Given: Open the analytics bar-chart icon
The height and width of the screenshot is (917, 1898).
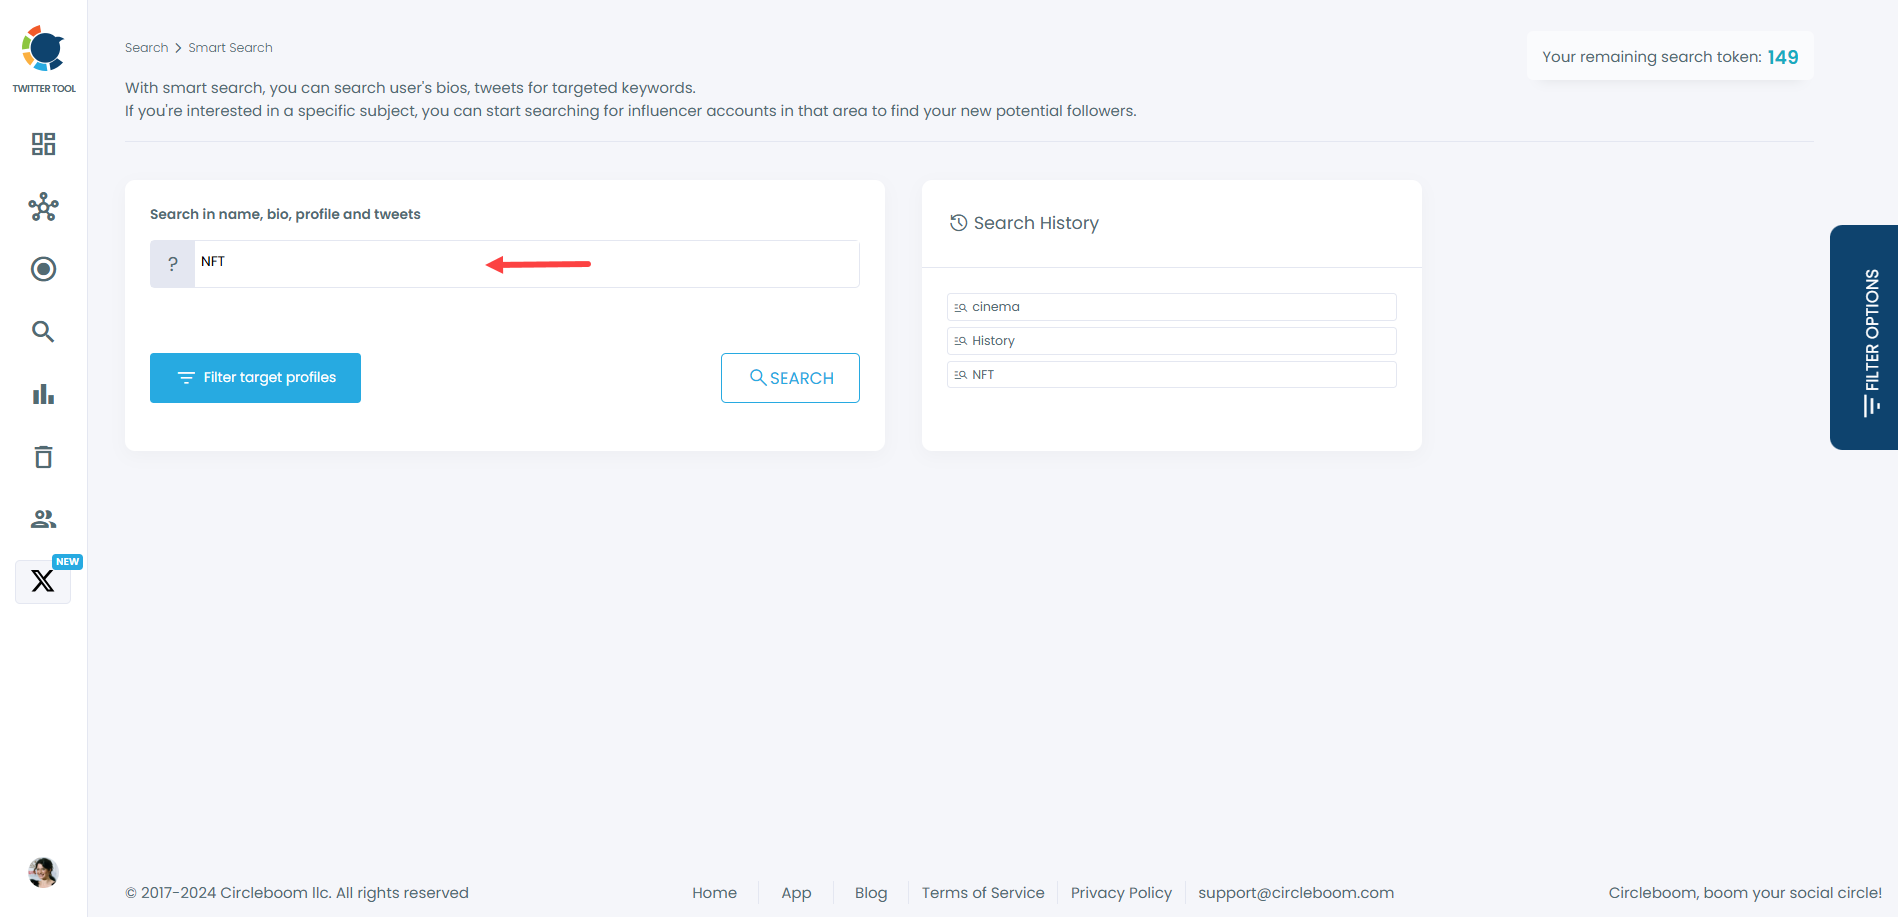Looking at the screenshot, I should point(43,394).
